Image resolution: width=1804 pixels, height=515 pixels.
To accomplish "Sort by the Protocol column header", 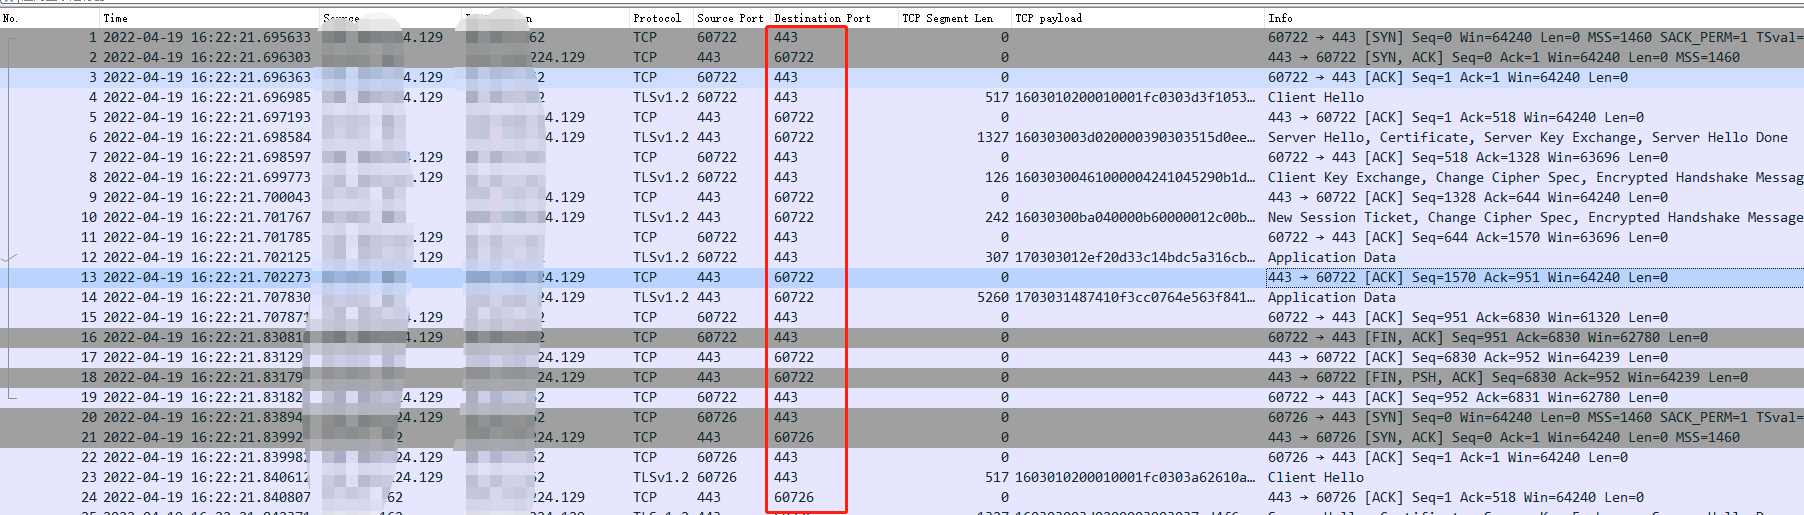I will 656,18.
